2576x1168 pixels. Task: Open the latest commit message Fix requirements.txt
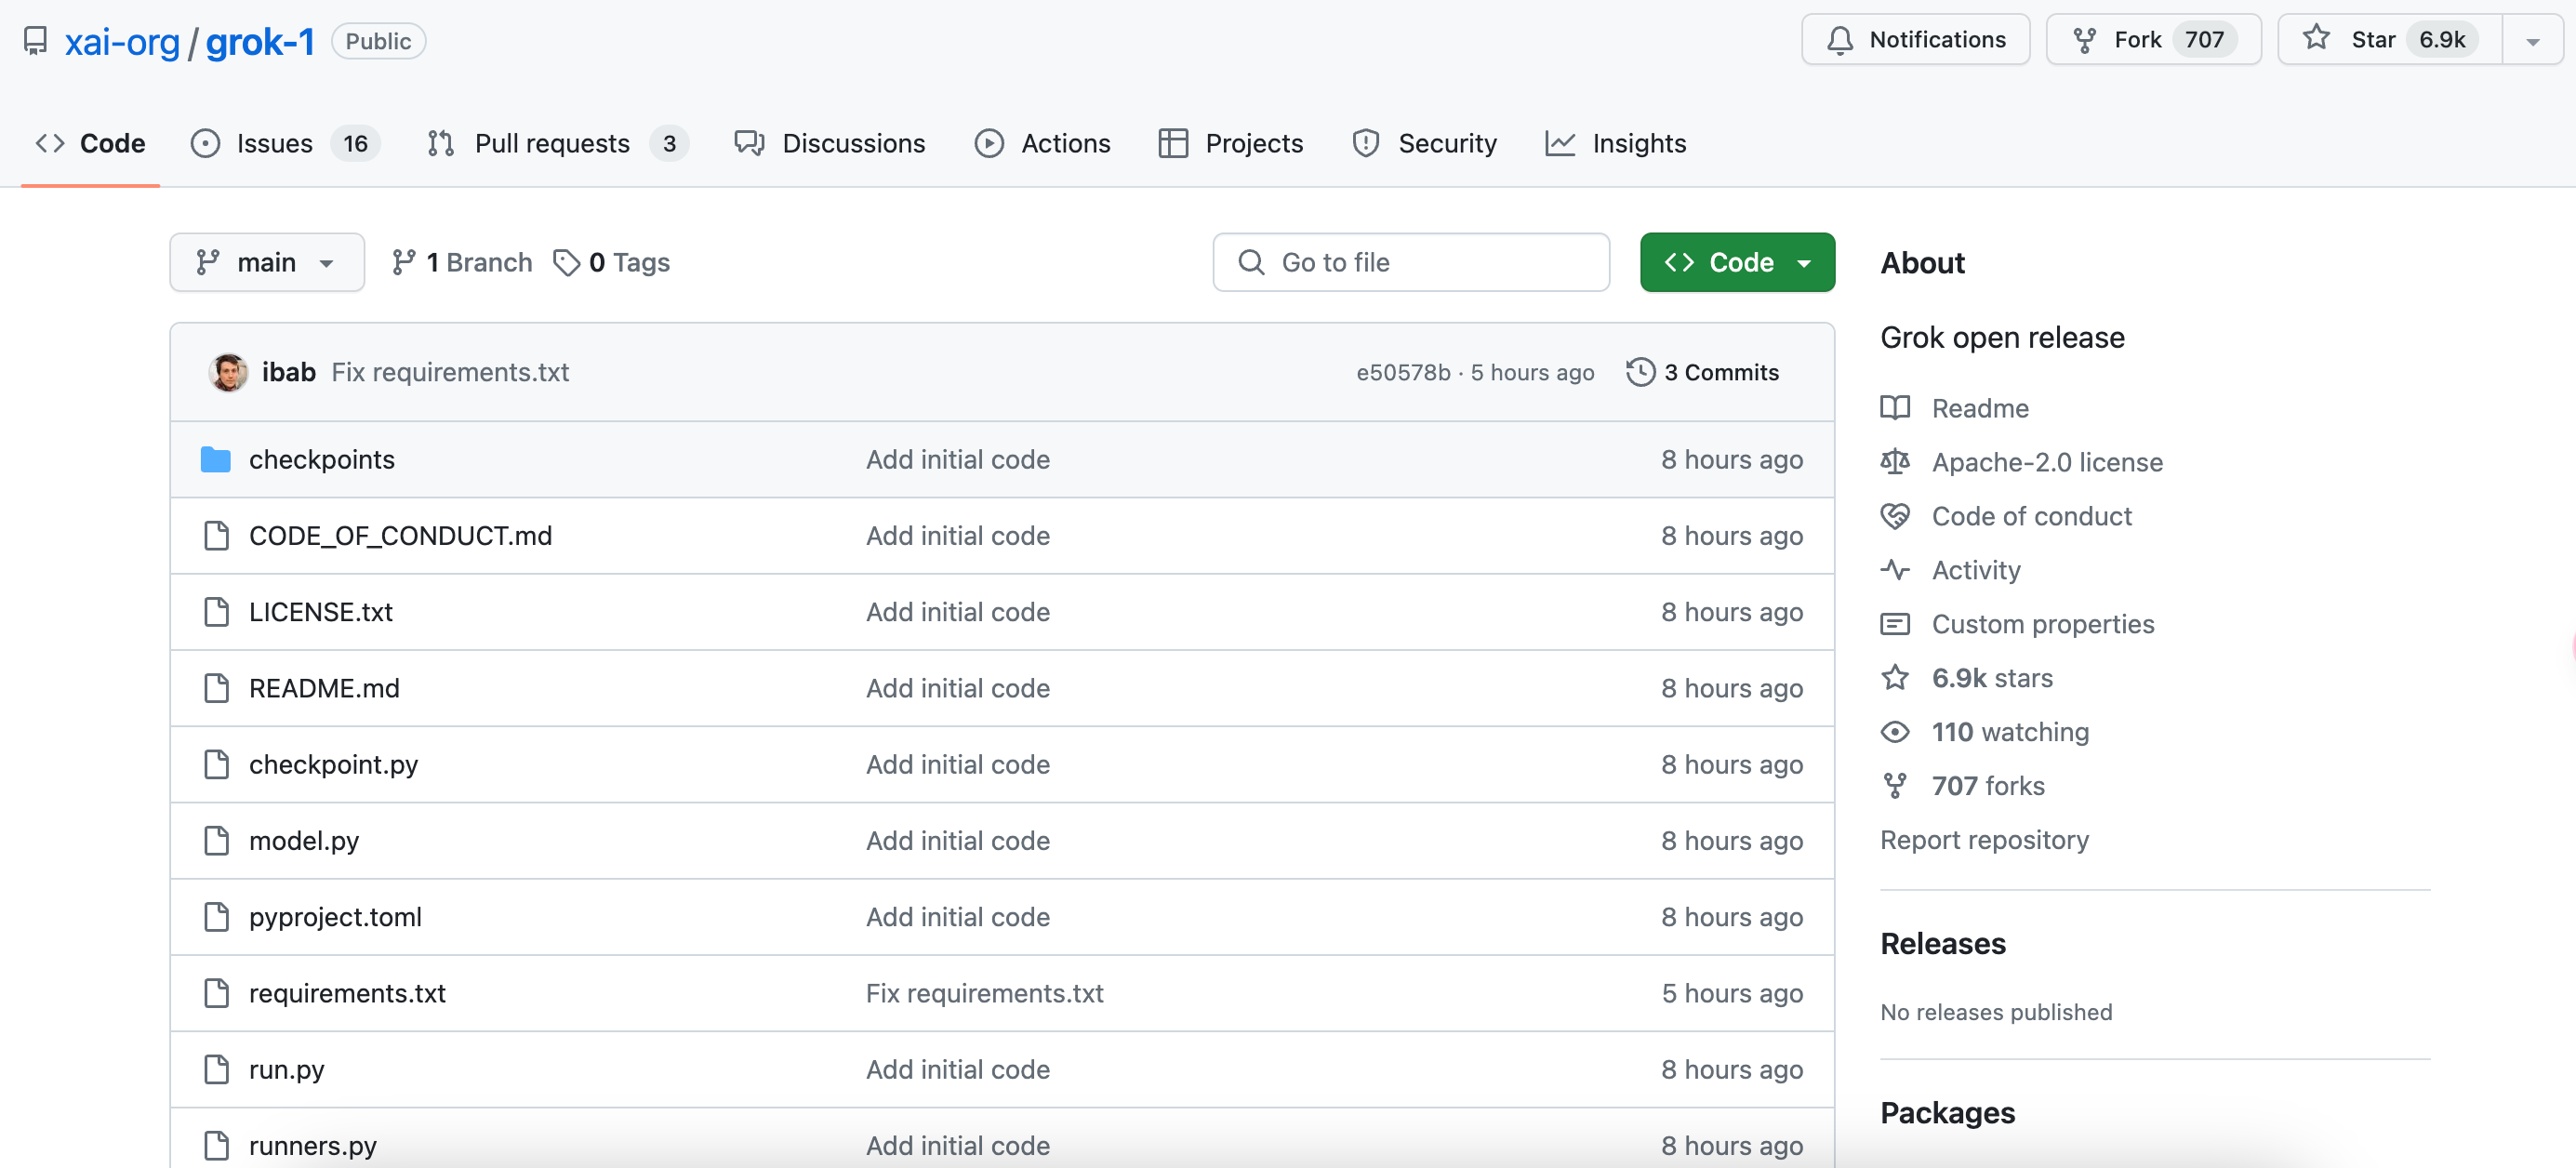coord(450,372)
